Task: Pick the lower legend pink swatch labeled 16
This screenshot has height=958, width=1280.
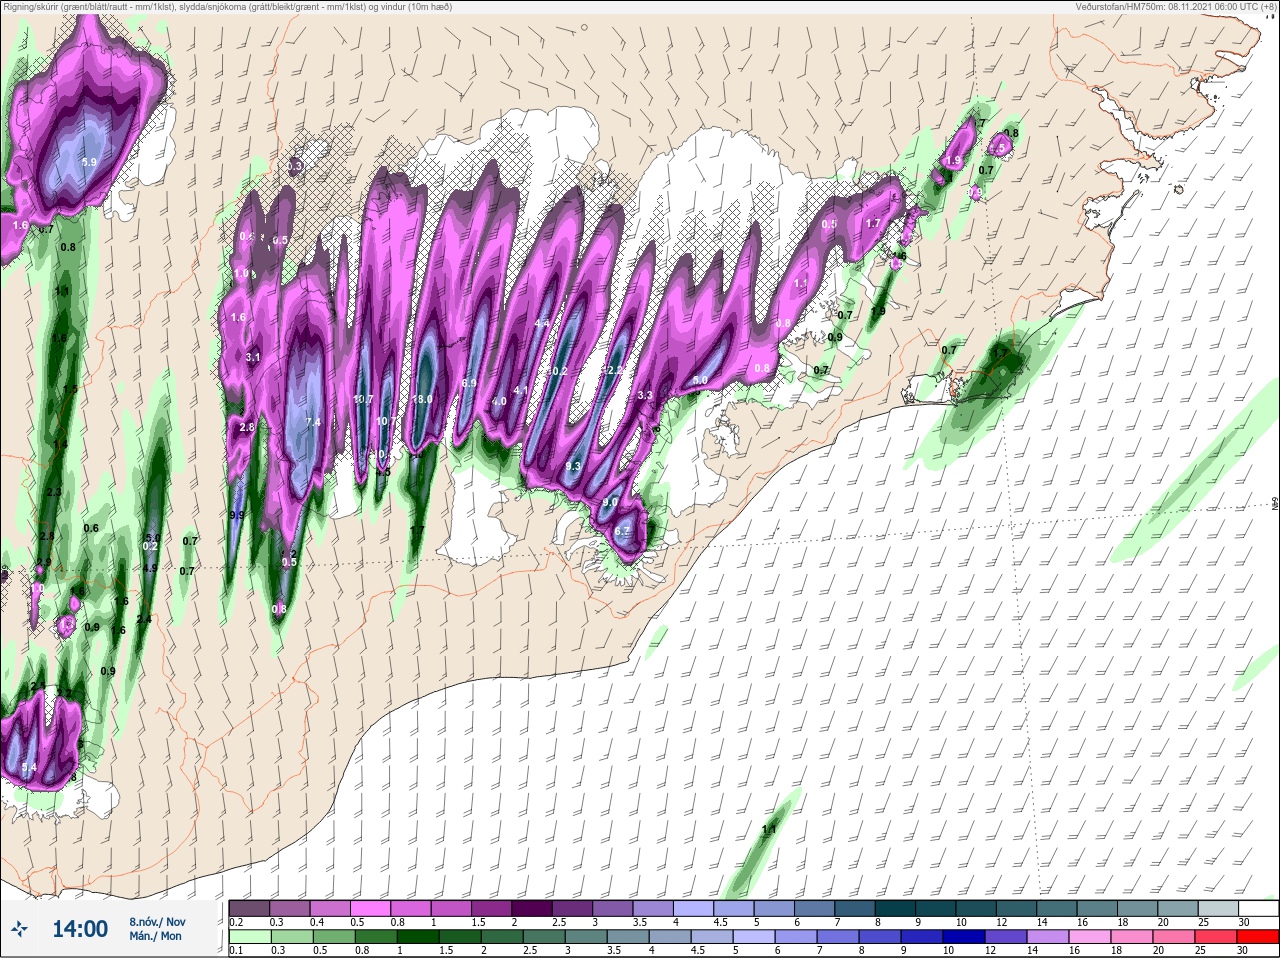Action: pyautogui.click(x=1091, y=937)
